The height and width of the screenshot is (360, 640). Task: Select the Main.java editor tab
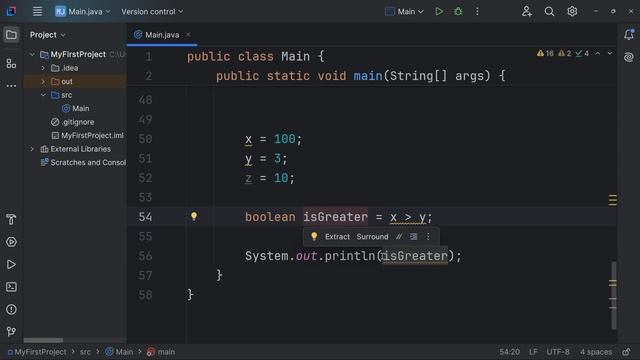click(x=162, y=35)
